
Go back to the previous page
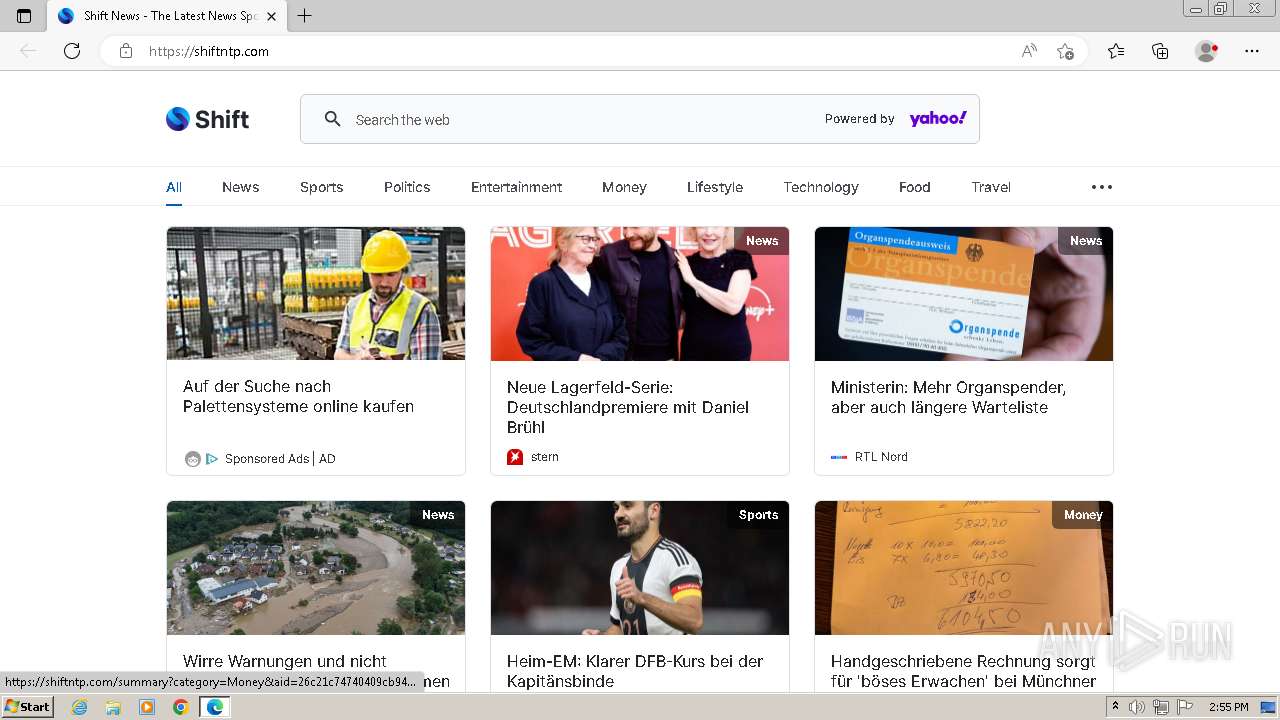[x=28, y=51]
